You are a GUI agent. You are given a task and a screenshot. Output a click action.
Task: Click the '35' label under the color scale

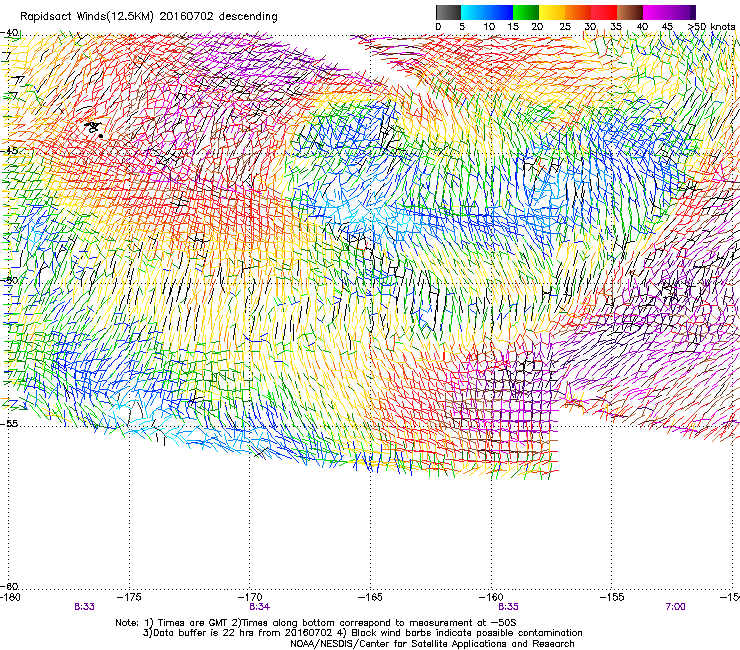tap(616, 26)
